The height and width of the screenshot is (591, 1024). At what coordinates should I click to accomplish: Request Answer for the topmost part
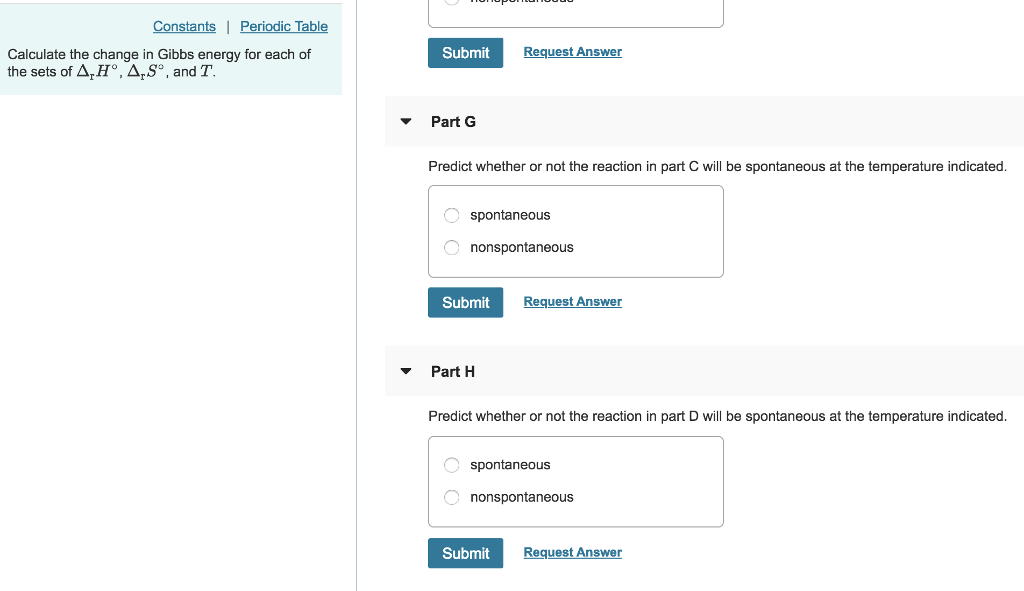pyautogui.click(x=572, y=51)
